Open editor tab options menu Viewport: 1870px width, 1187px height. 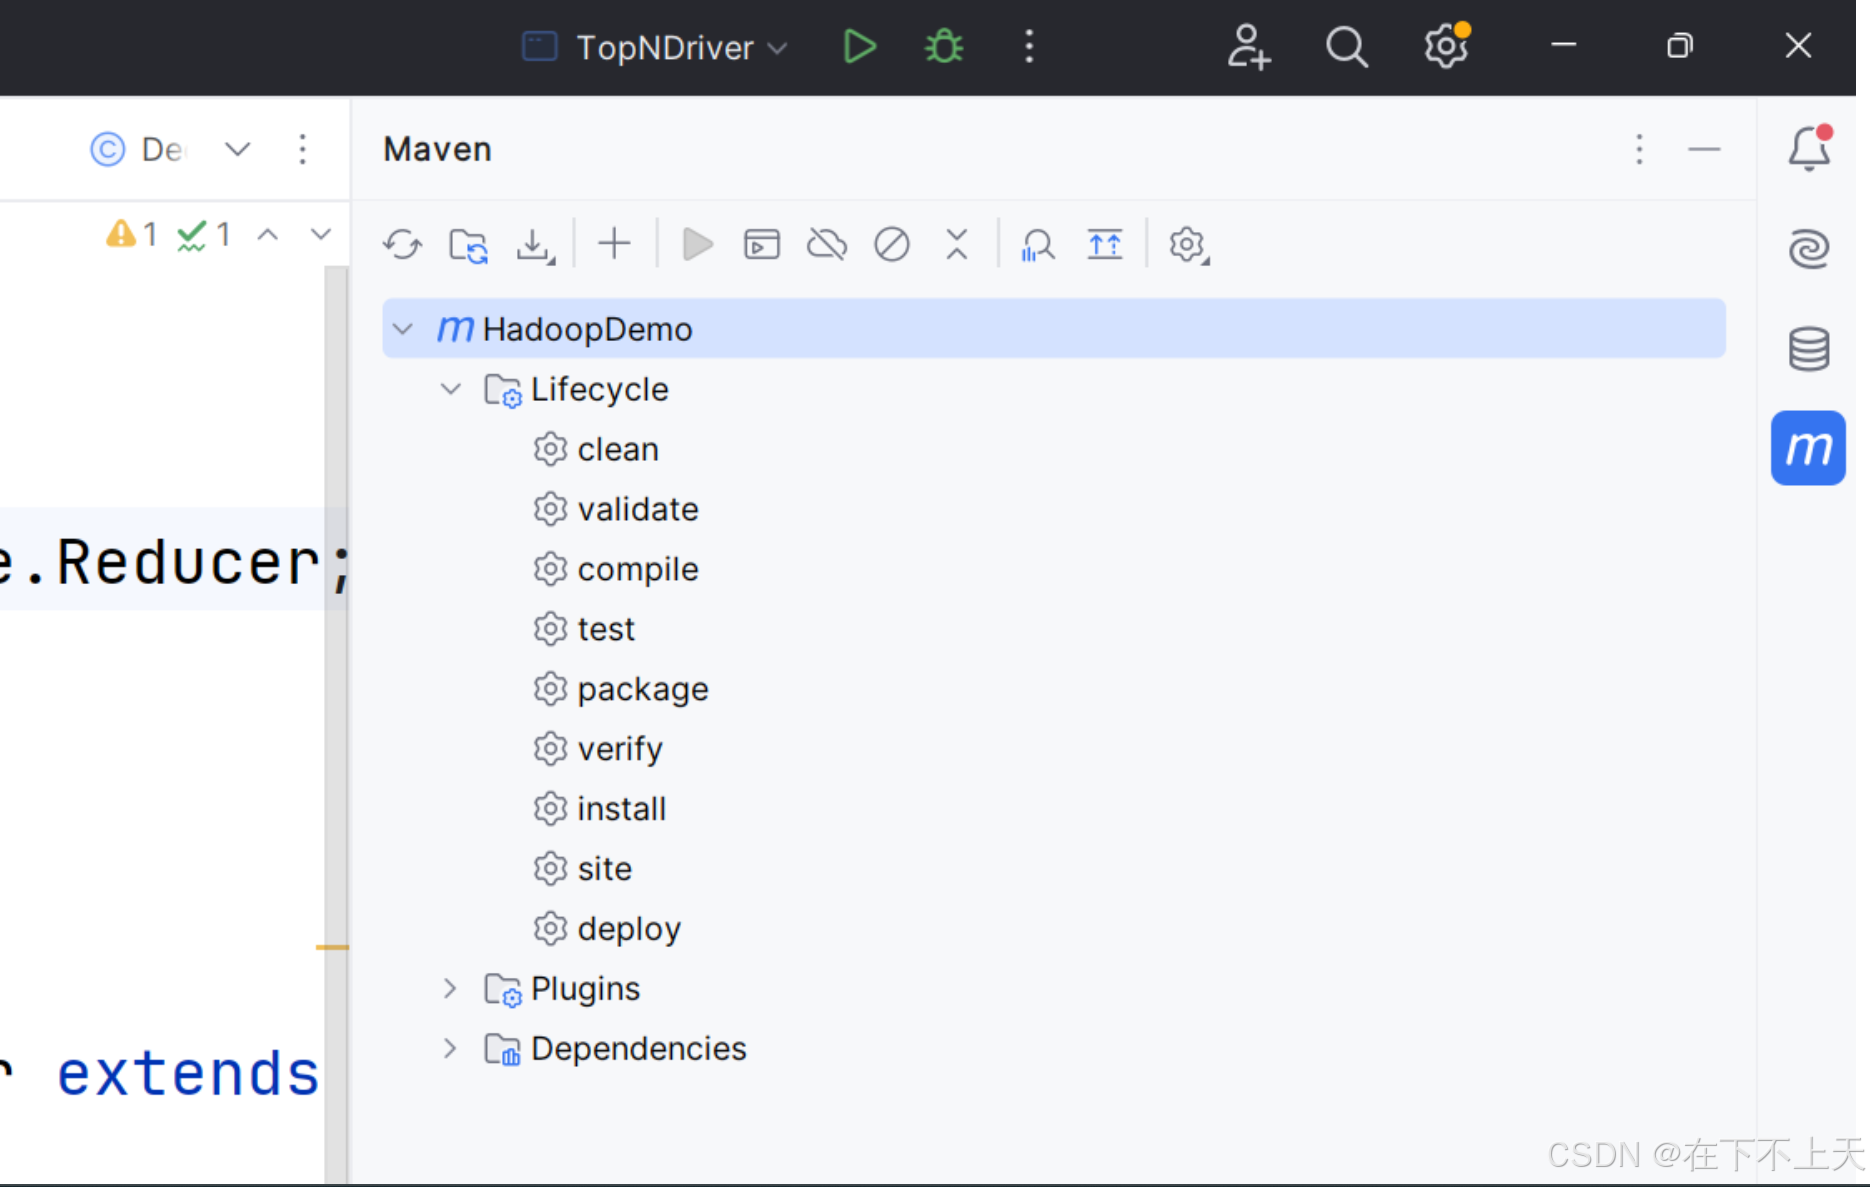[303, 150]
